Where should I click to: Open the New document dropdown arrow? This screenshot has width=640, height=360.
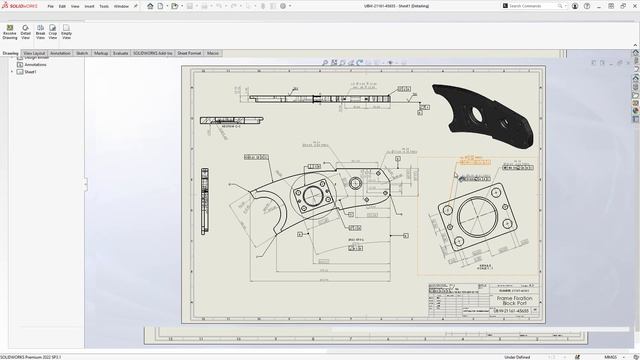tap(167, 6)
